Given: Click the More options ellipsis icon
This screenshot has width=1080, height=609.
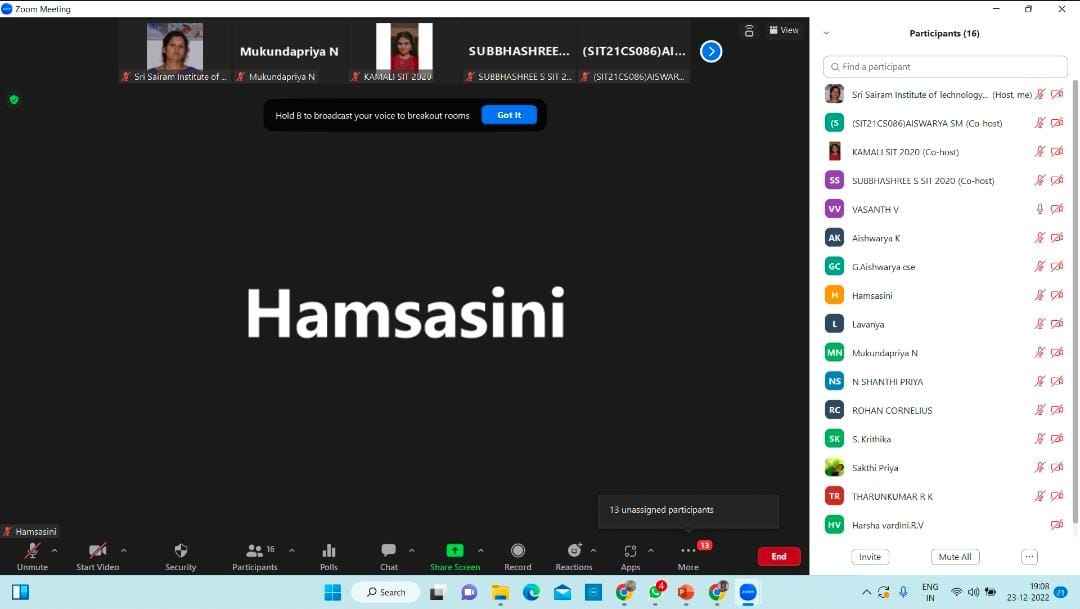Looking at the screenshot, I should point(688,551).
